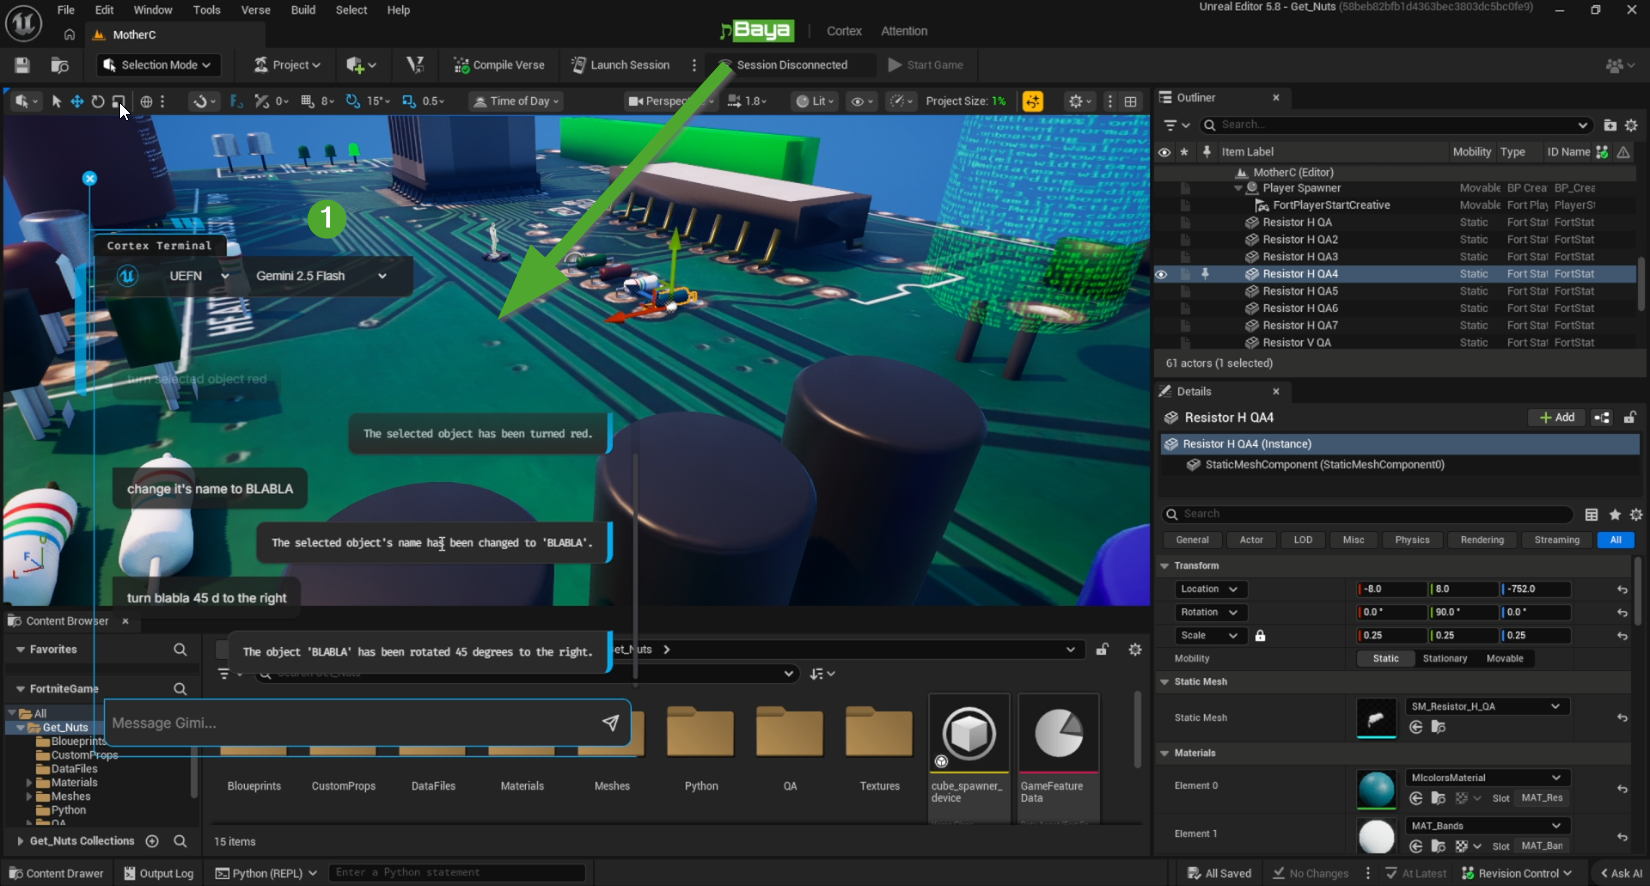Click the MlcolorsMaterial blue sphere thumbnail
Image resolution: width=1650 pixels, height=886 pixels.
(x=1376, y=789)
